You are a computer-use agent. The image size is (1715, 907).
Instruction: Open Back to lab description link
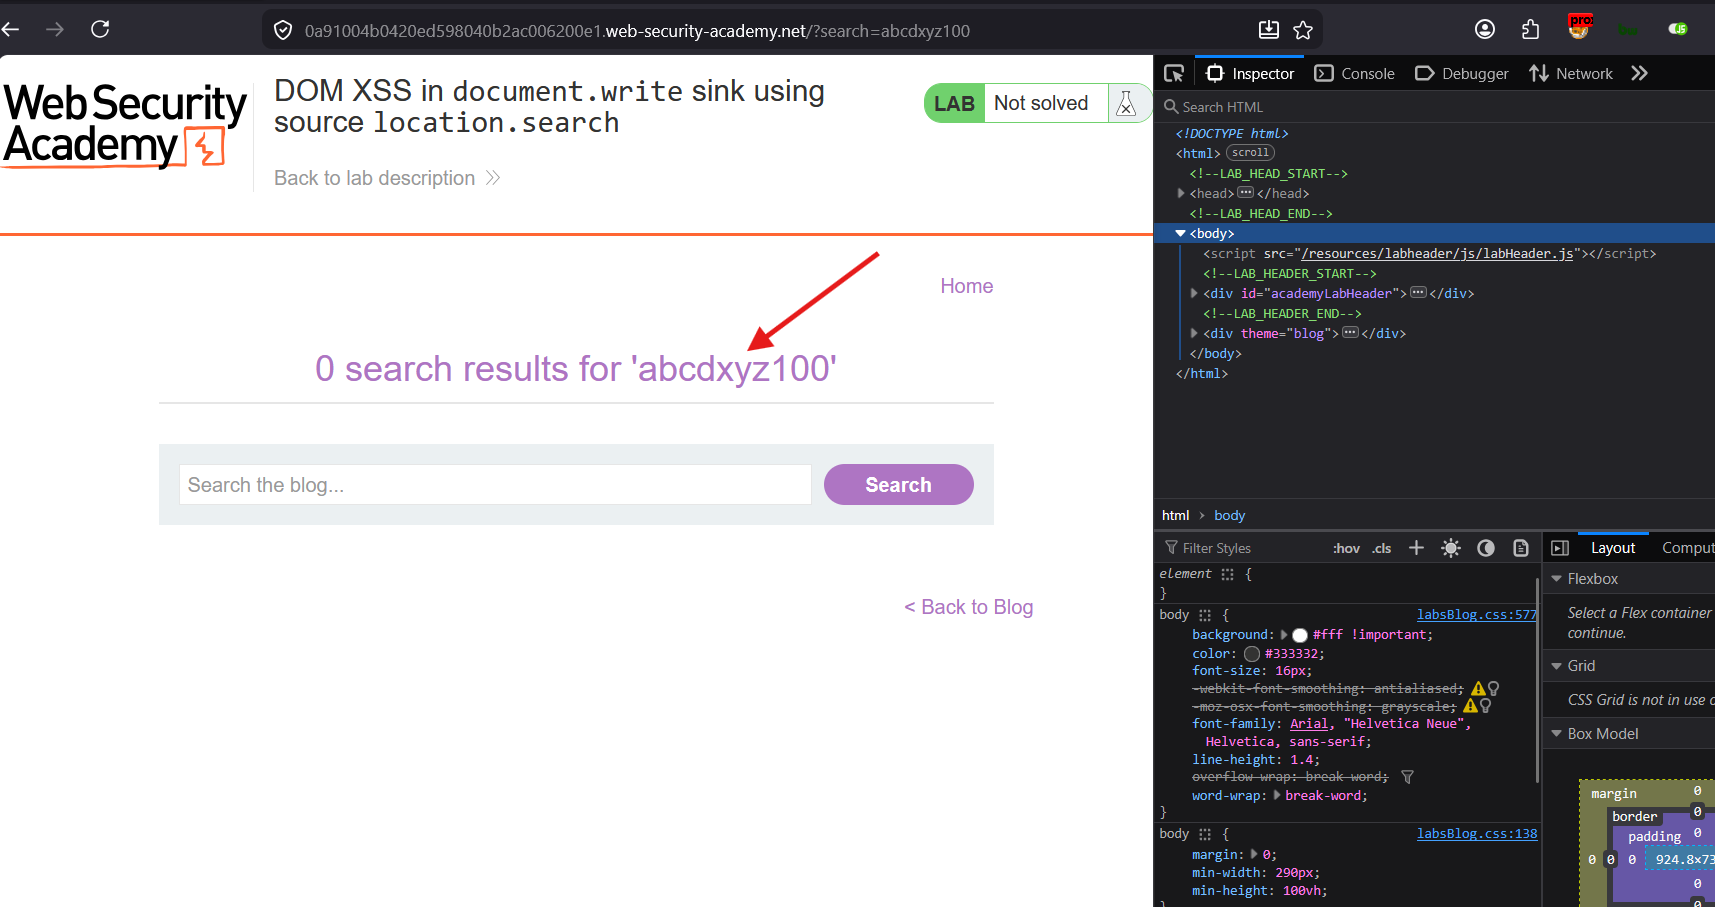click(x=387, y=178)
